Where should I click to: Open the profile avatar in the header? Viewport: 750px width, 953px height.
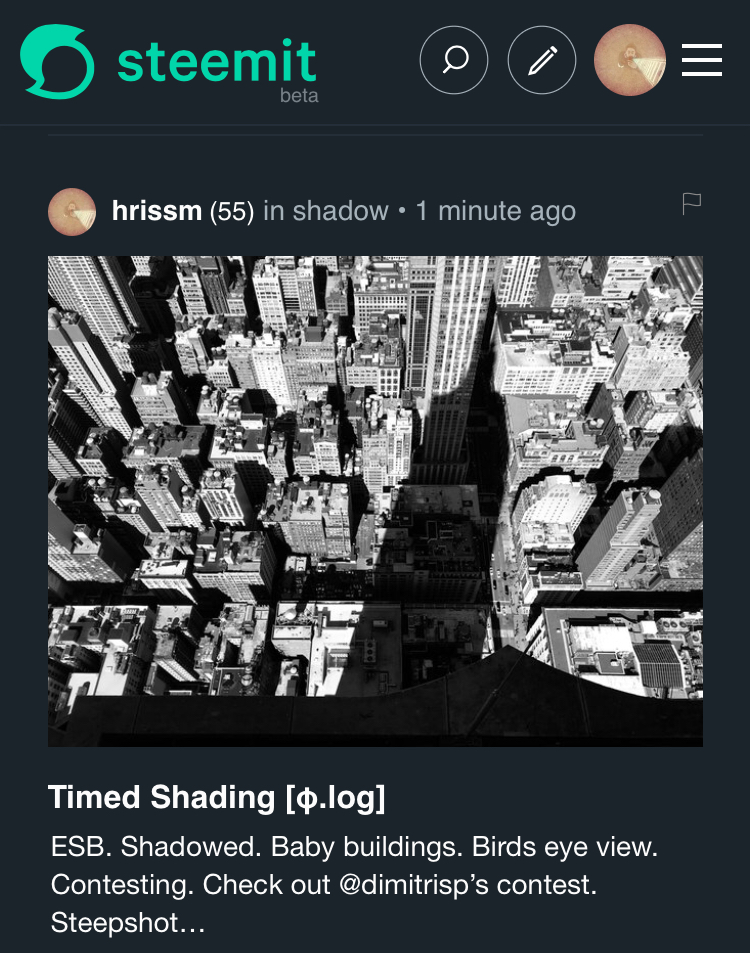[630, 61]
